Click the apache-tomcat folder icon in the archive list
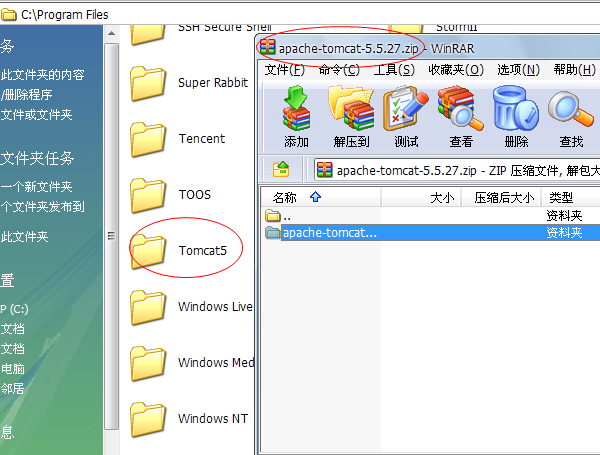This screenshot has width=600, height=455. 273,232
